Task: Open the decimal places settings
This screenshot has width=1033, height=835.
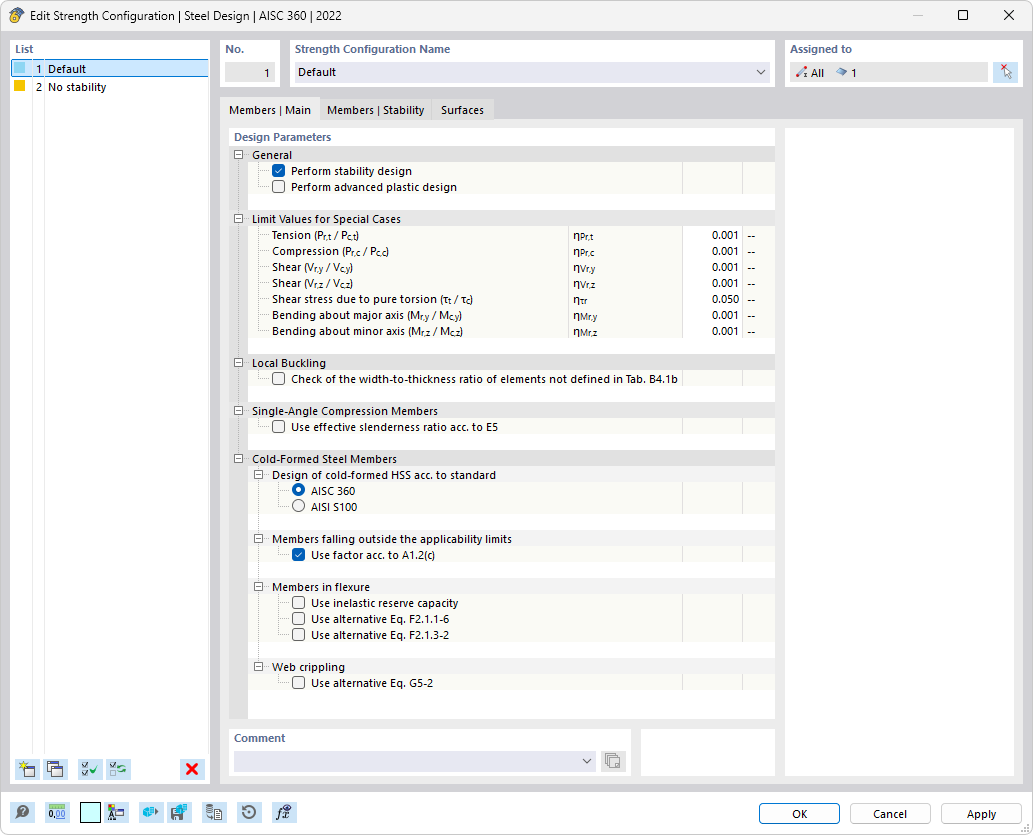Action: (x=57, y=812)
